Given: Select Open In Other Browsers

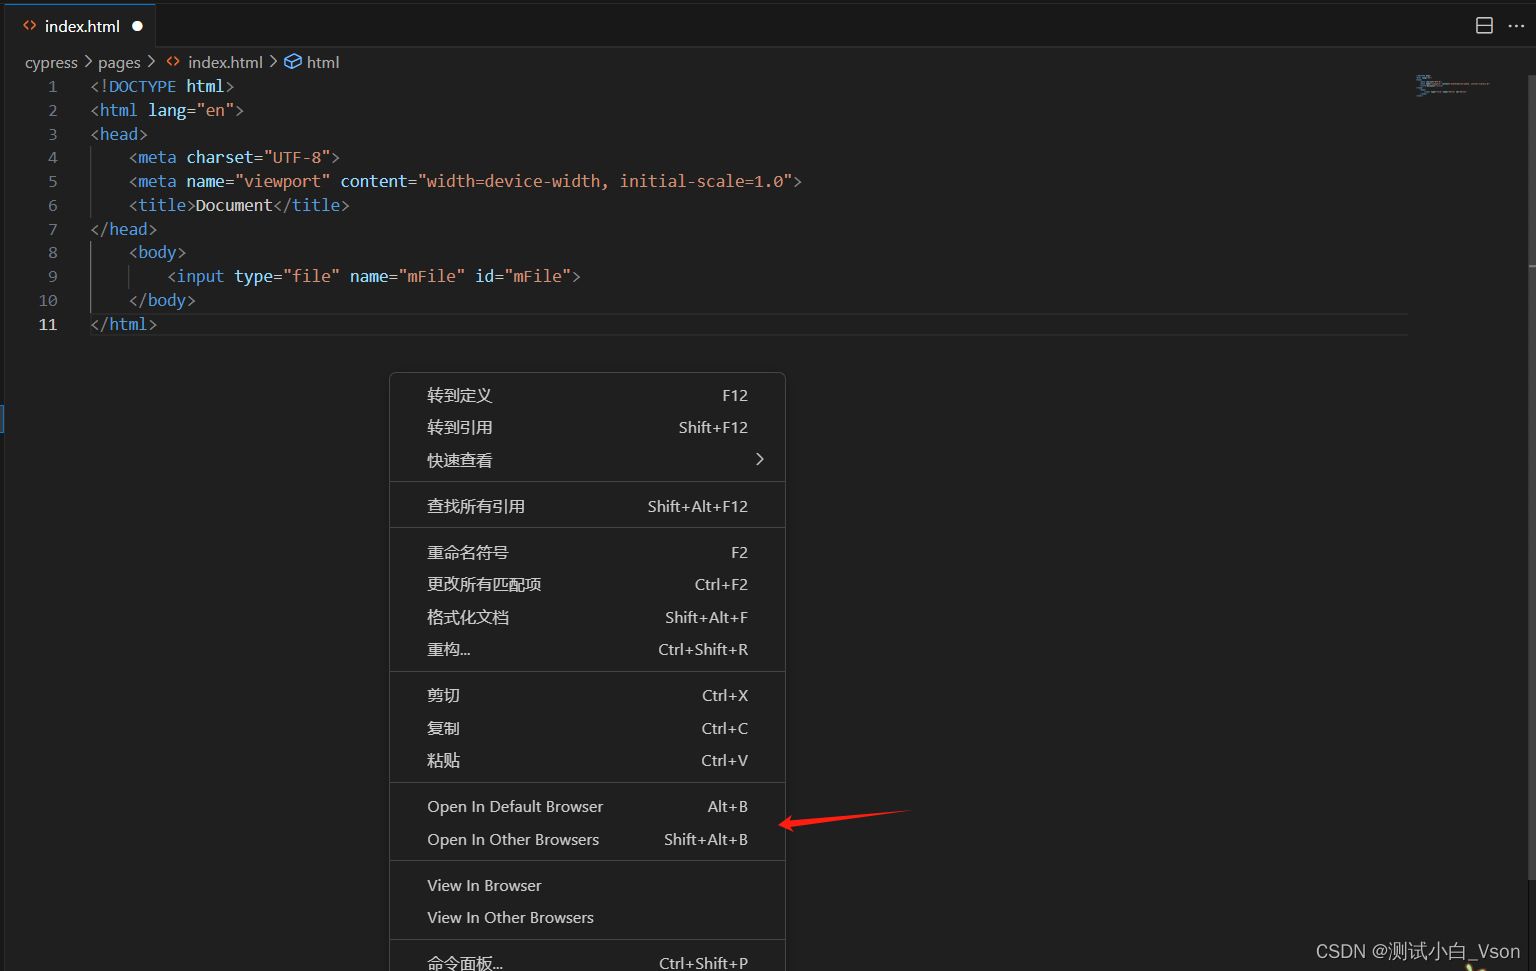Looking at the screenshot, I should tap(587, 839).
